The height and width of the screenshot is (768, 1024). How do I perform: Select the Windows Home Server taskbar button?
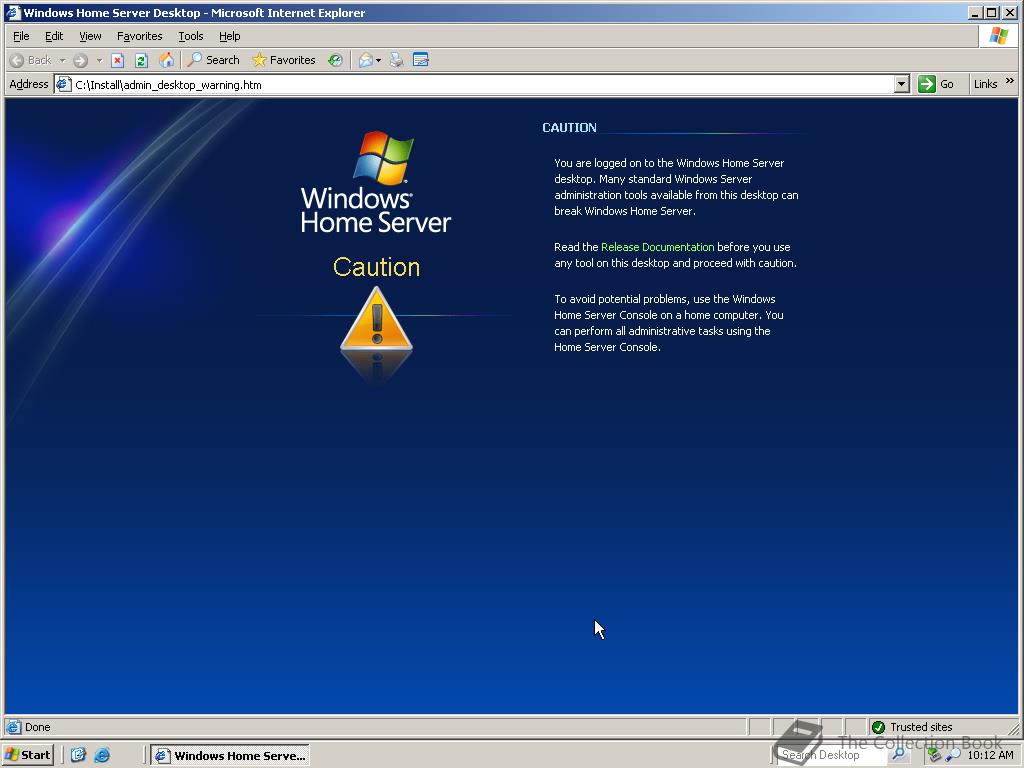click(x=231, y=756)
